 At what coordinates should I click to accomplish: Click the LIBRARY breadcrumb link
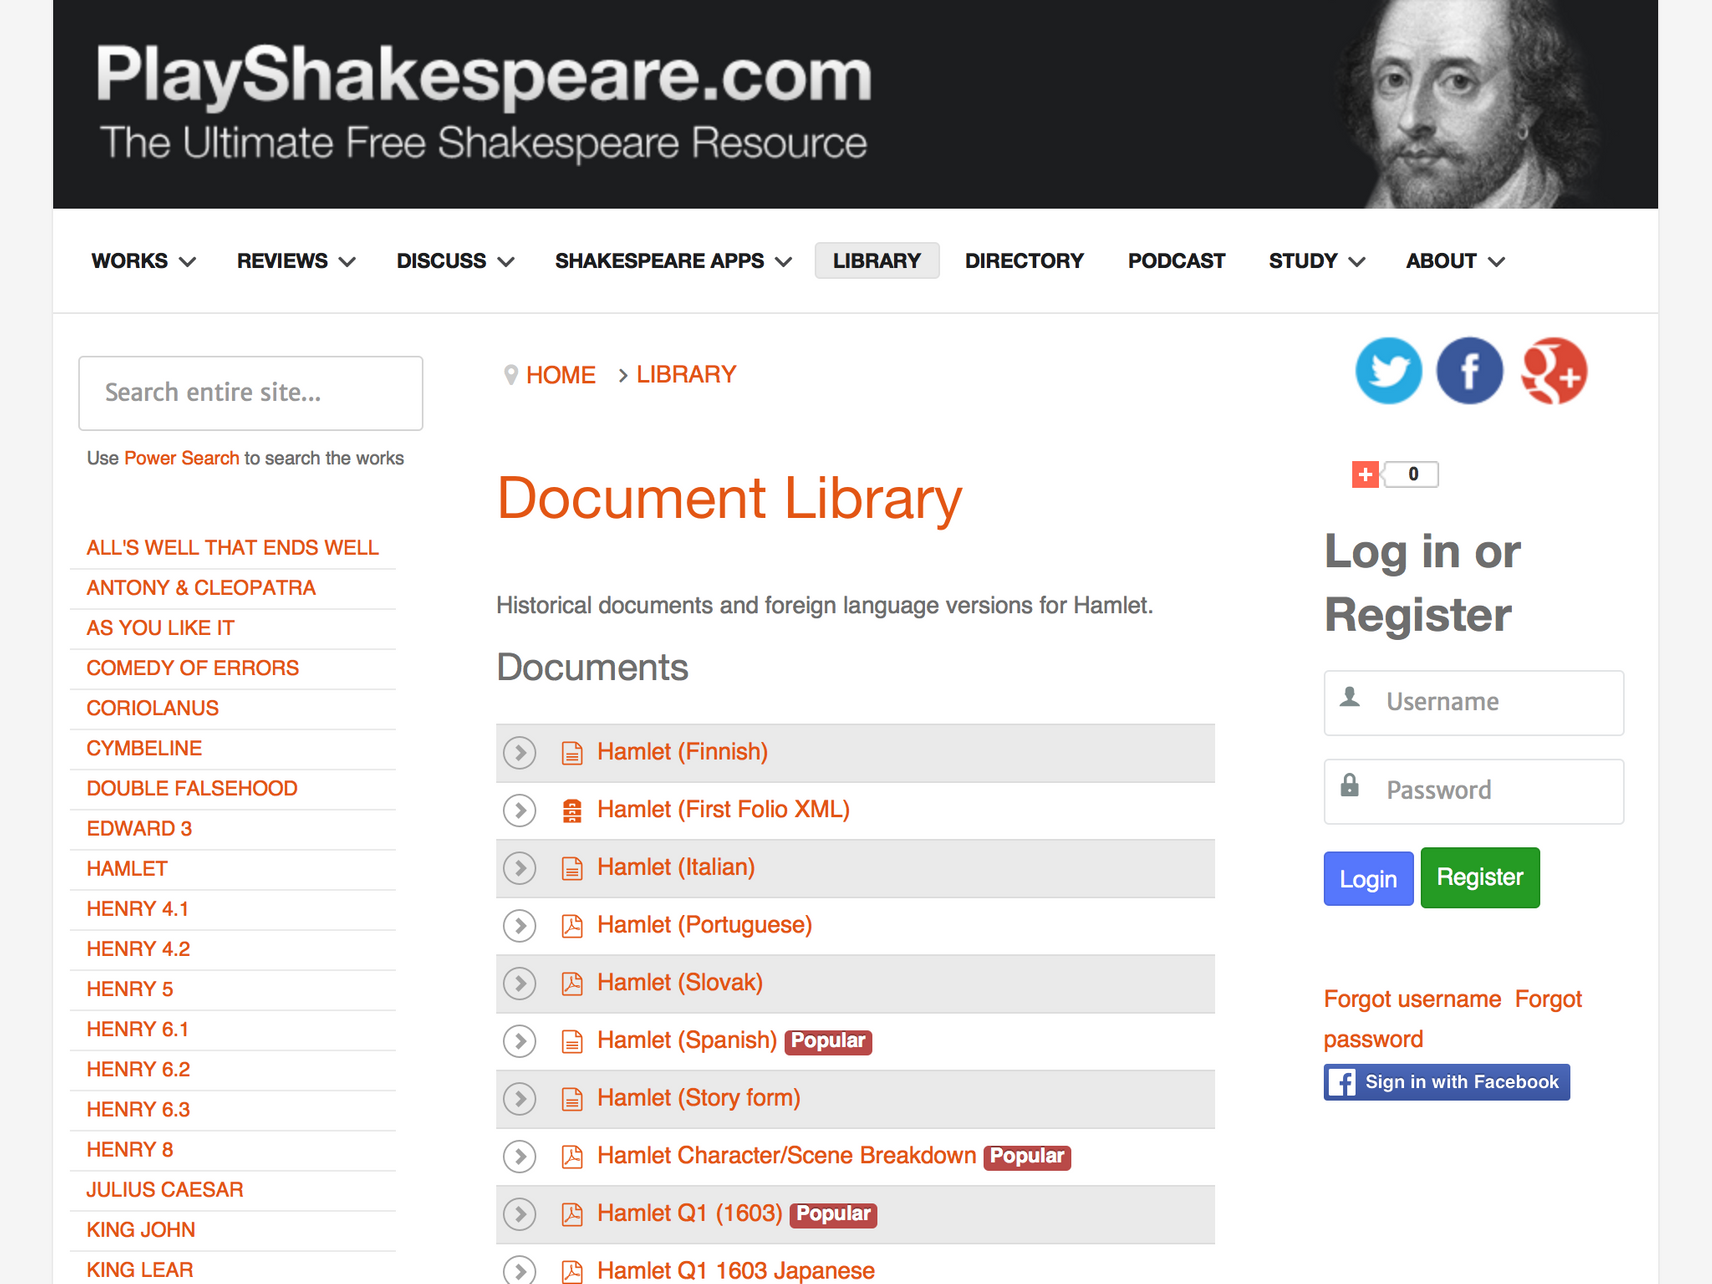point(686,375)
